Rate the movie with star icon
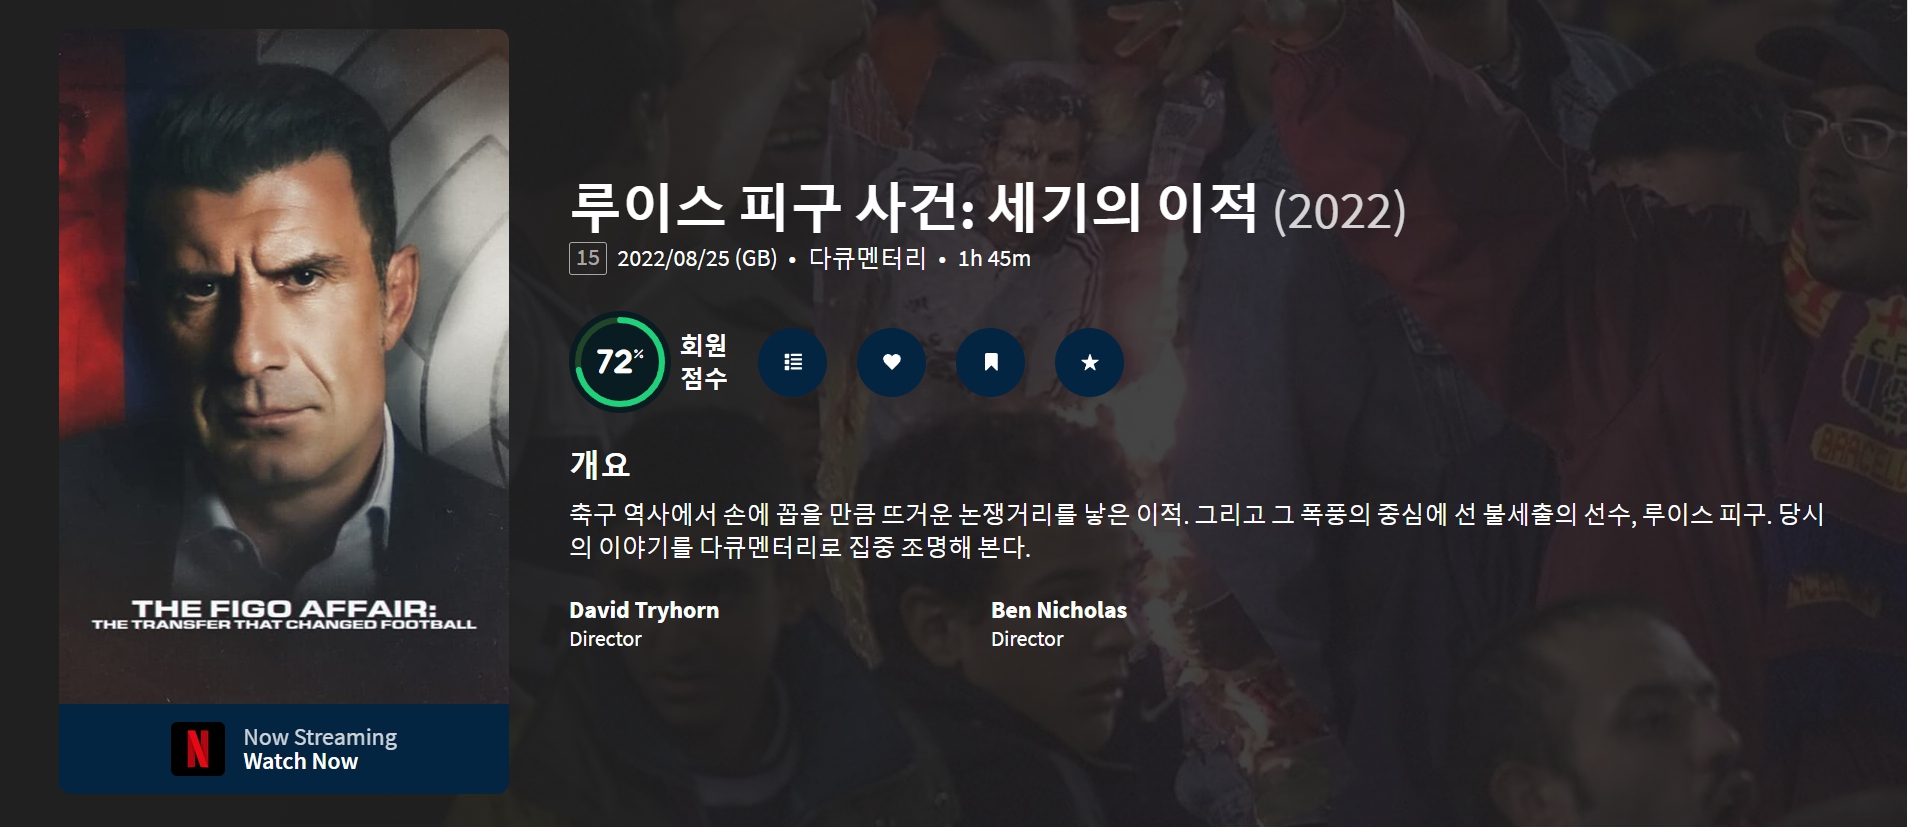This screenshot has width=1908, height=827. click(1089, 362)
